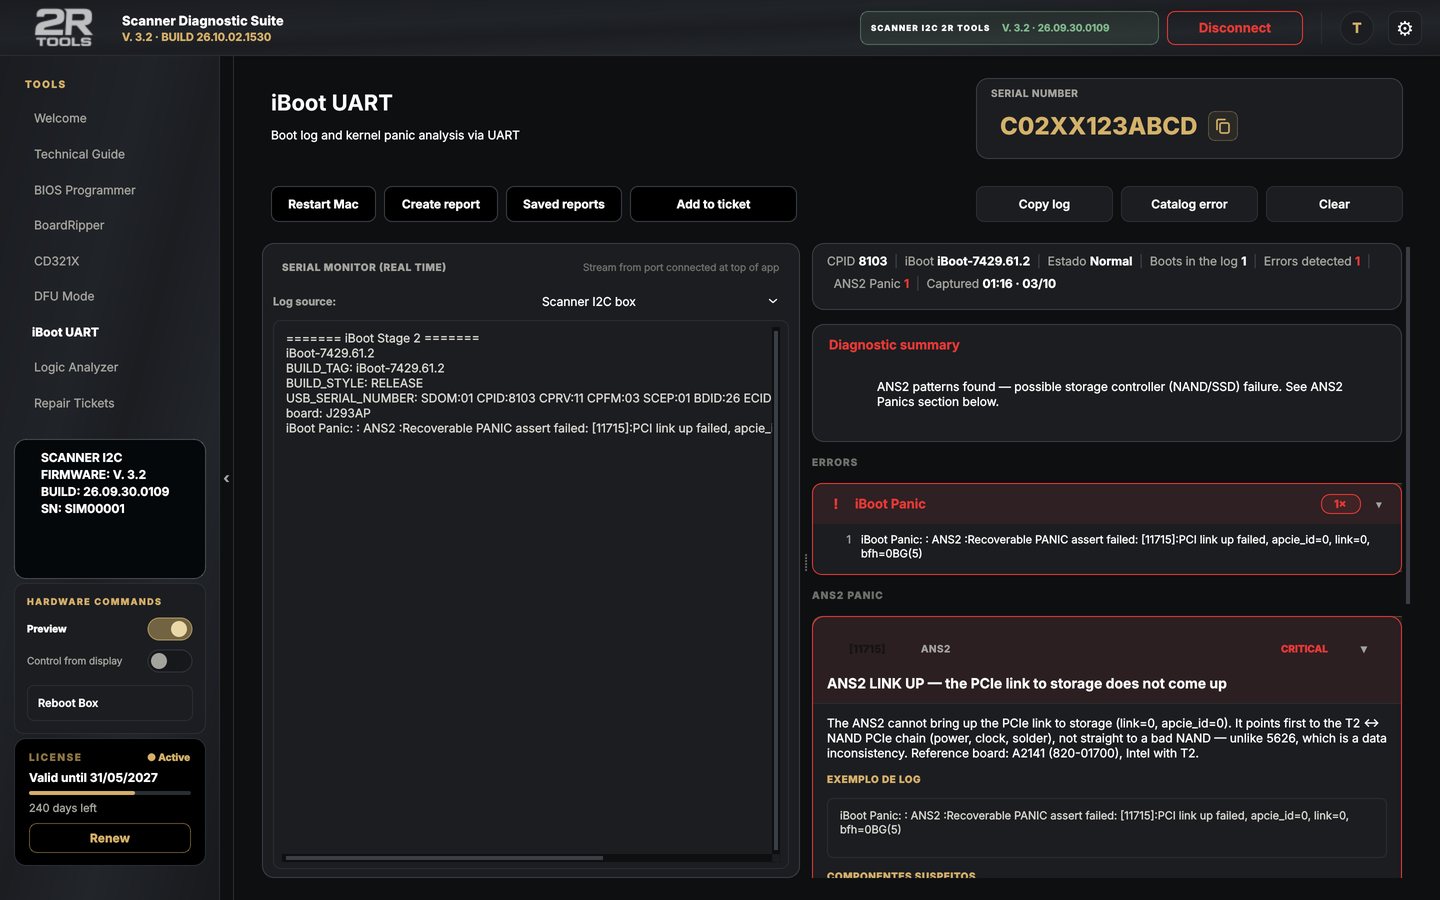
Task: Collapse the ANS2 critical panic card
Action: 1363,649
